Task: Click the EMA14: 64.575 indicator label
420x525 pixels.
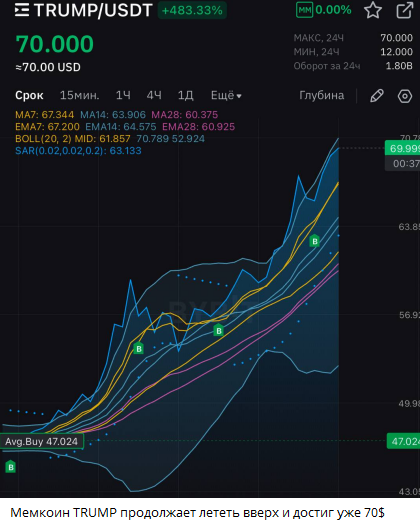Action: pos(121,127)
